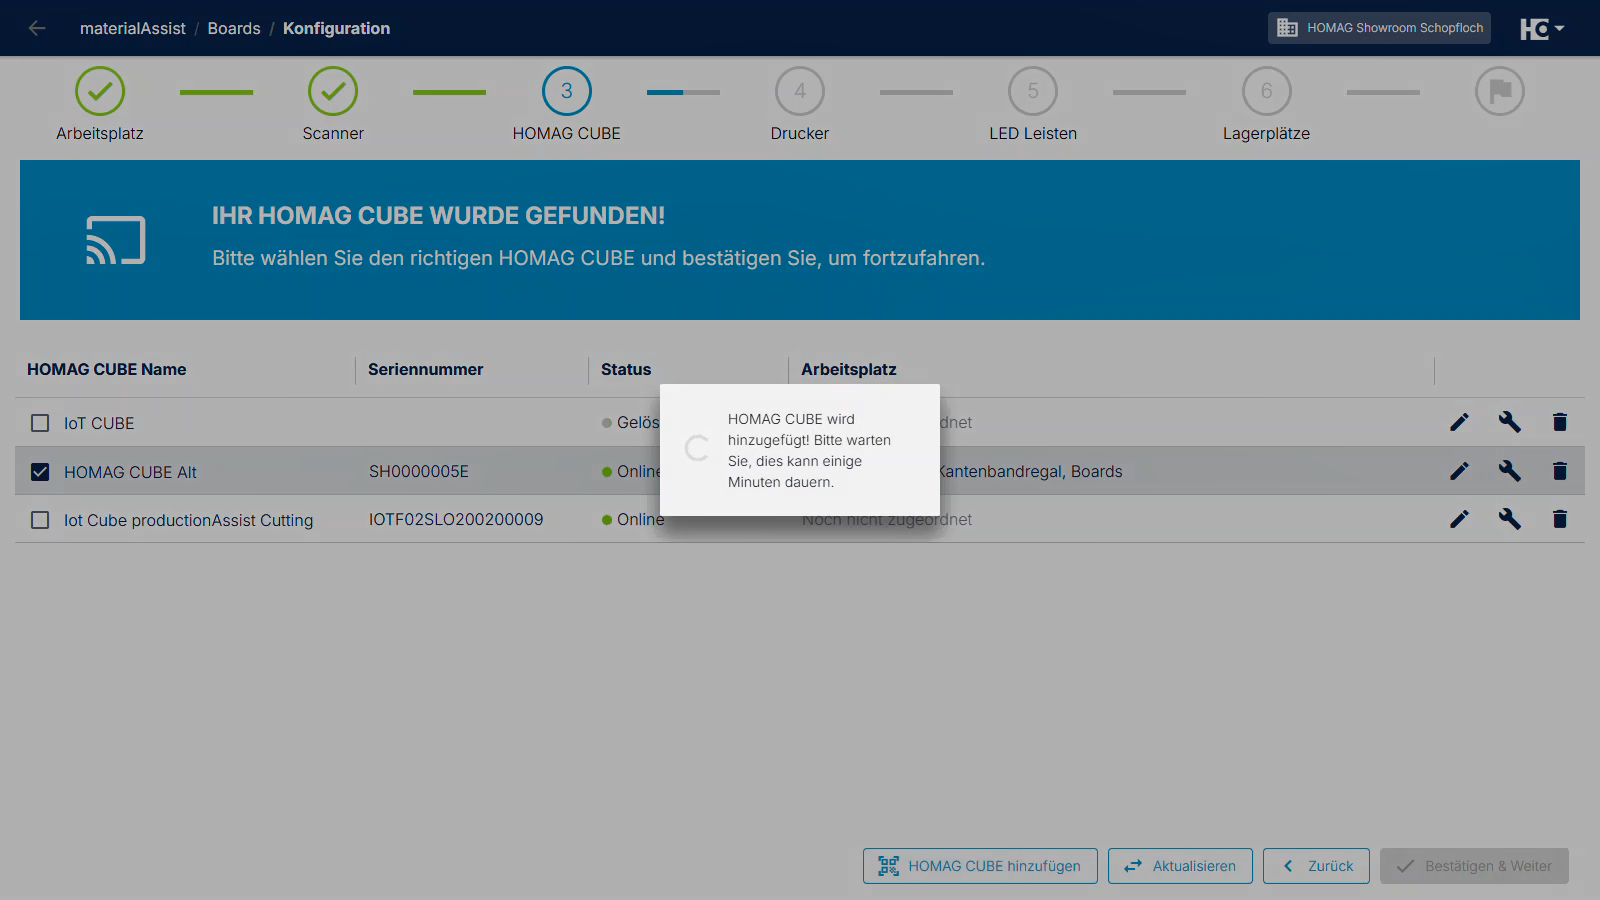This screenshot has width=1600, height=900.
Task: Click the loading spinner in dialog
Action: click(697, 448)
